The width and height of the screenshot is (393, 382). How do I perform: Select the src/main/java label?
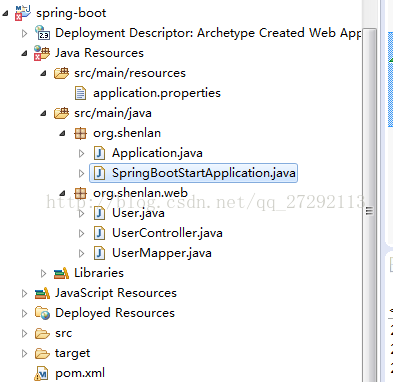tap(113, 113)
